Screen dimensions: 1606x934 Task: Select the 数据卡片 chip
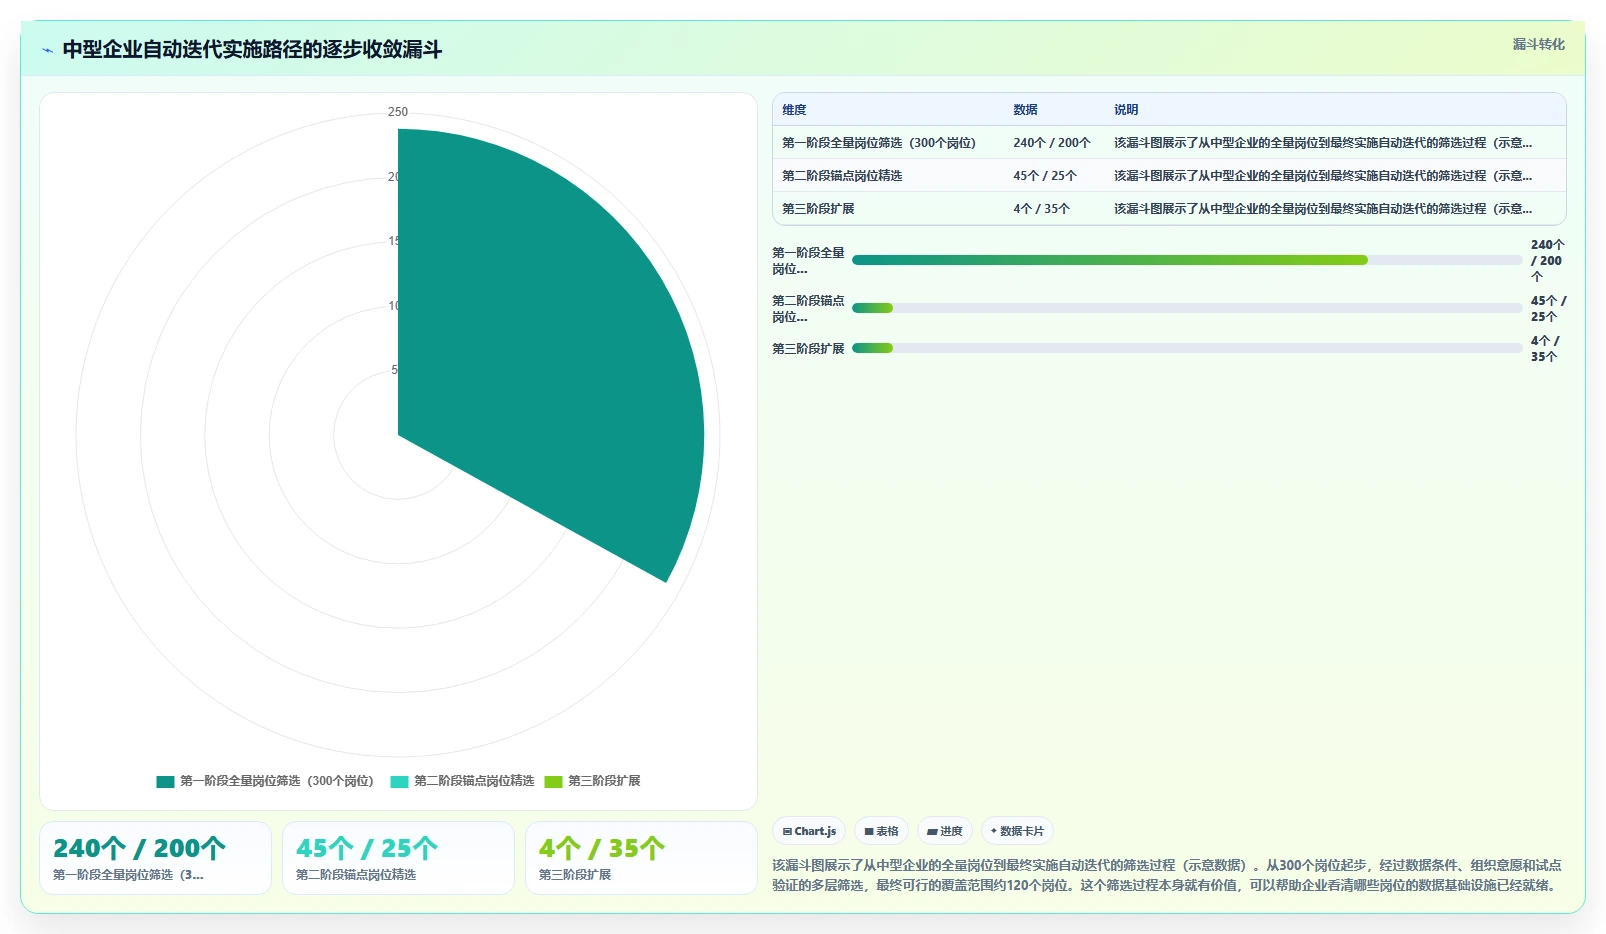coord(1017,831)
